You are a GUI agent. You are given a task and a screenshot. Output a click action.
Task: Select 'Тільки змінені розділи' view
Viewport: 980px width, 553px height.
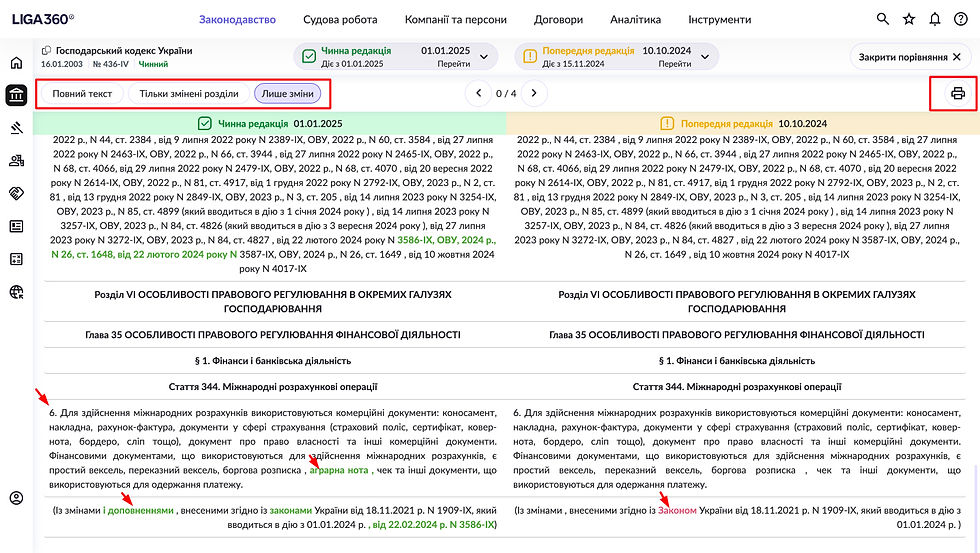pyautogui.click(x=189, y=94)
